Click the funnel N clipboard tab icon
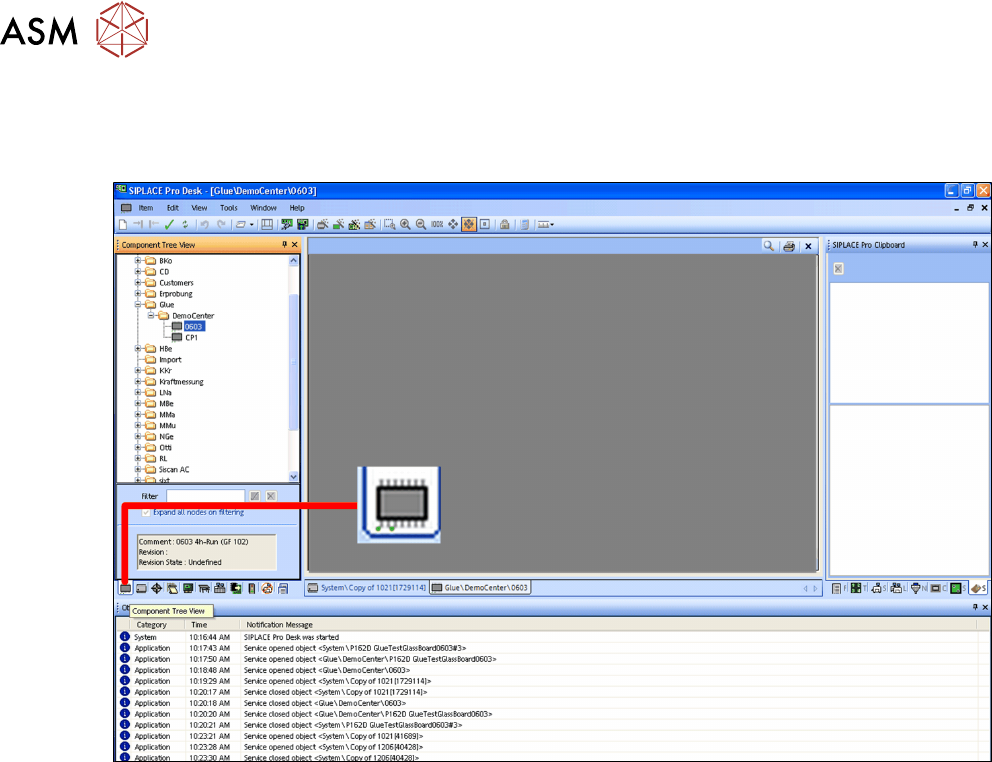992x762 pixels. 917,589
